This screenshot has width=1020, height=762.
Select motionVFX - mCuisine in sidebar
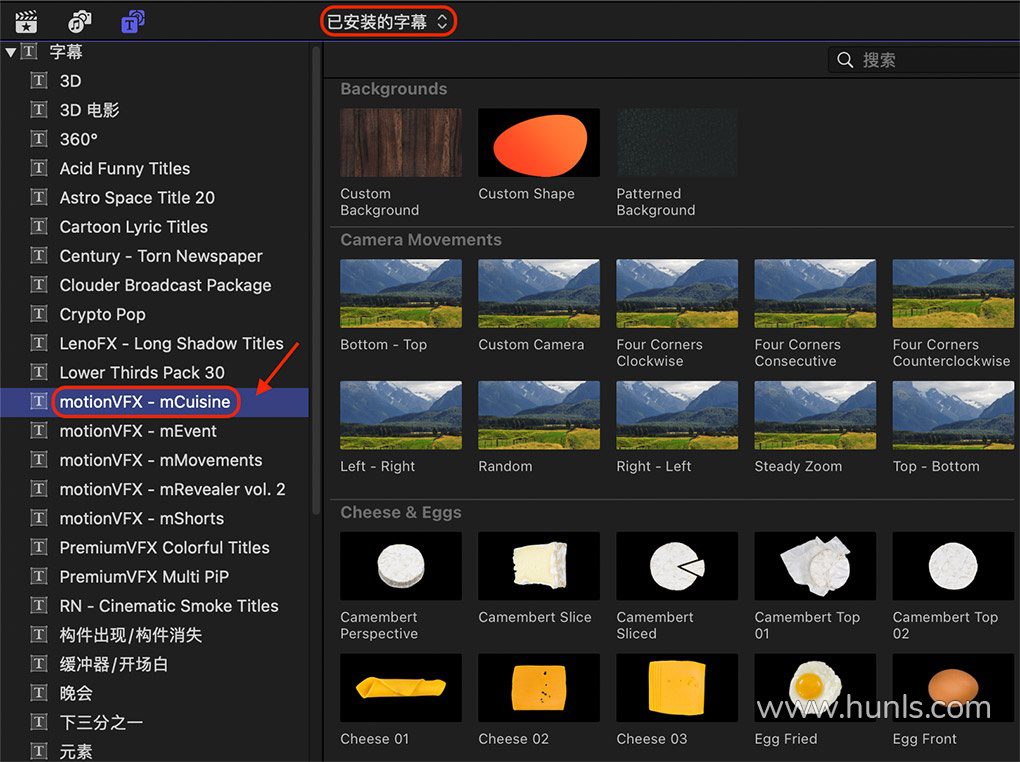point(145,402)
